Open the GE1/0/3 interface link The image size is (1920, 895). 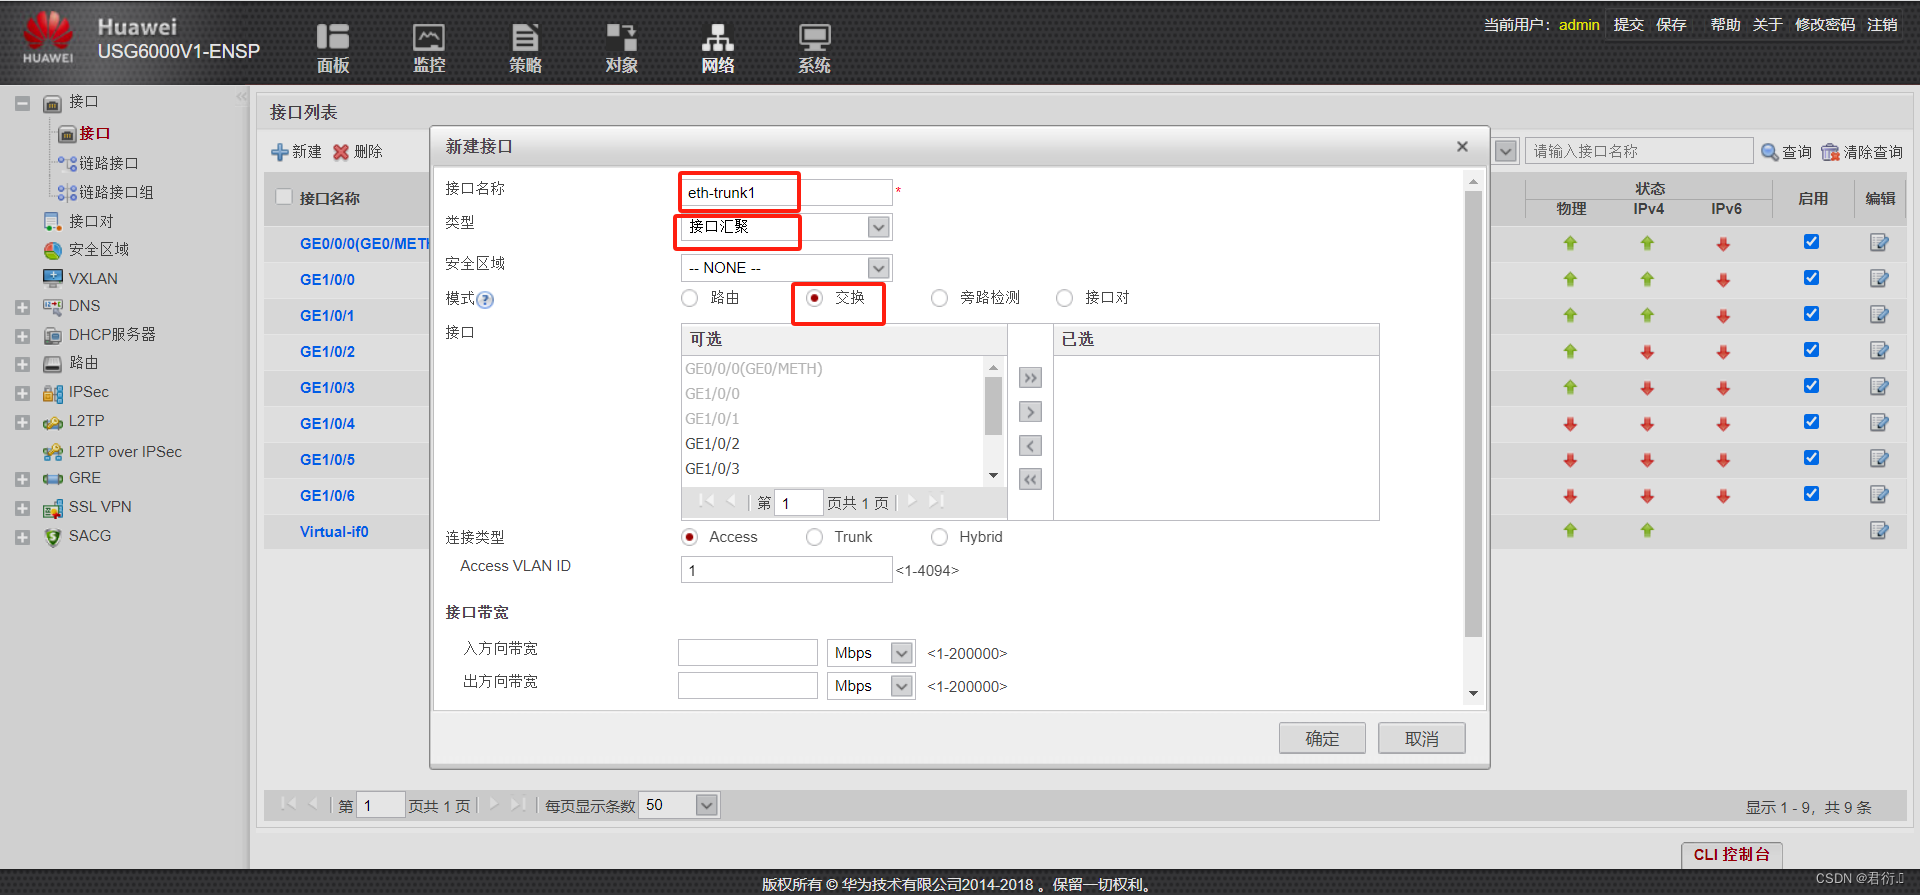point(327,388)
